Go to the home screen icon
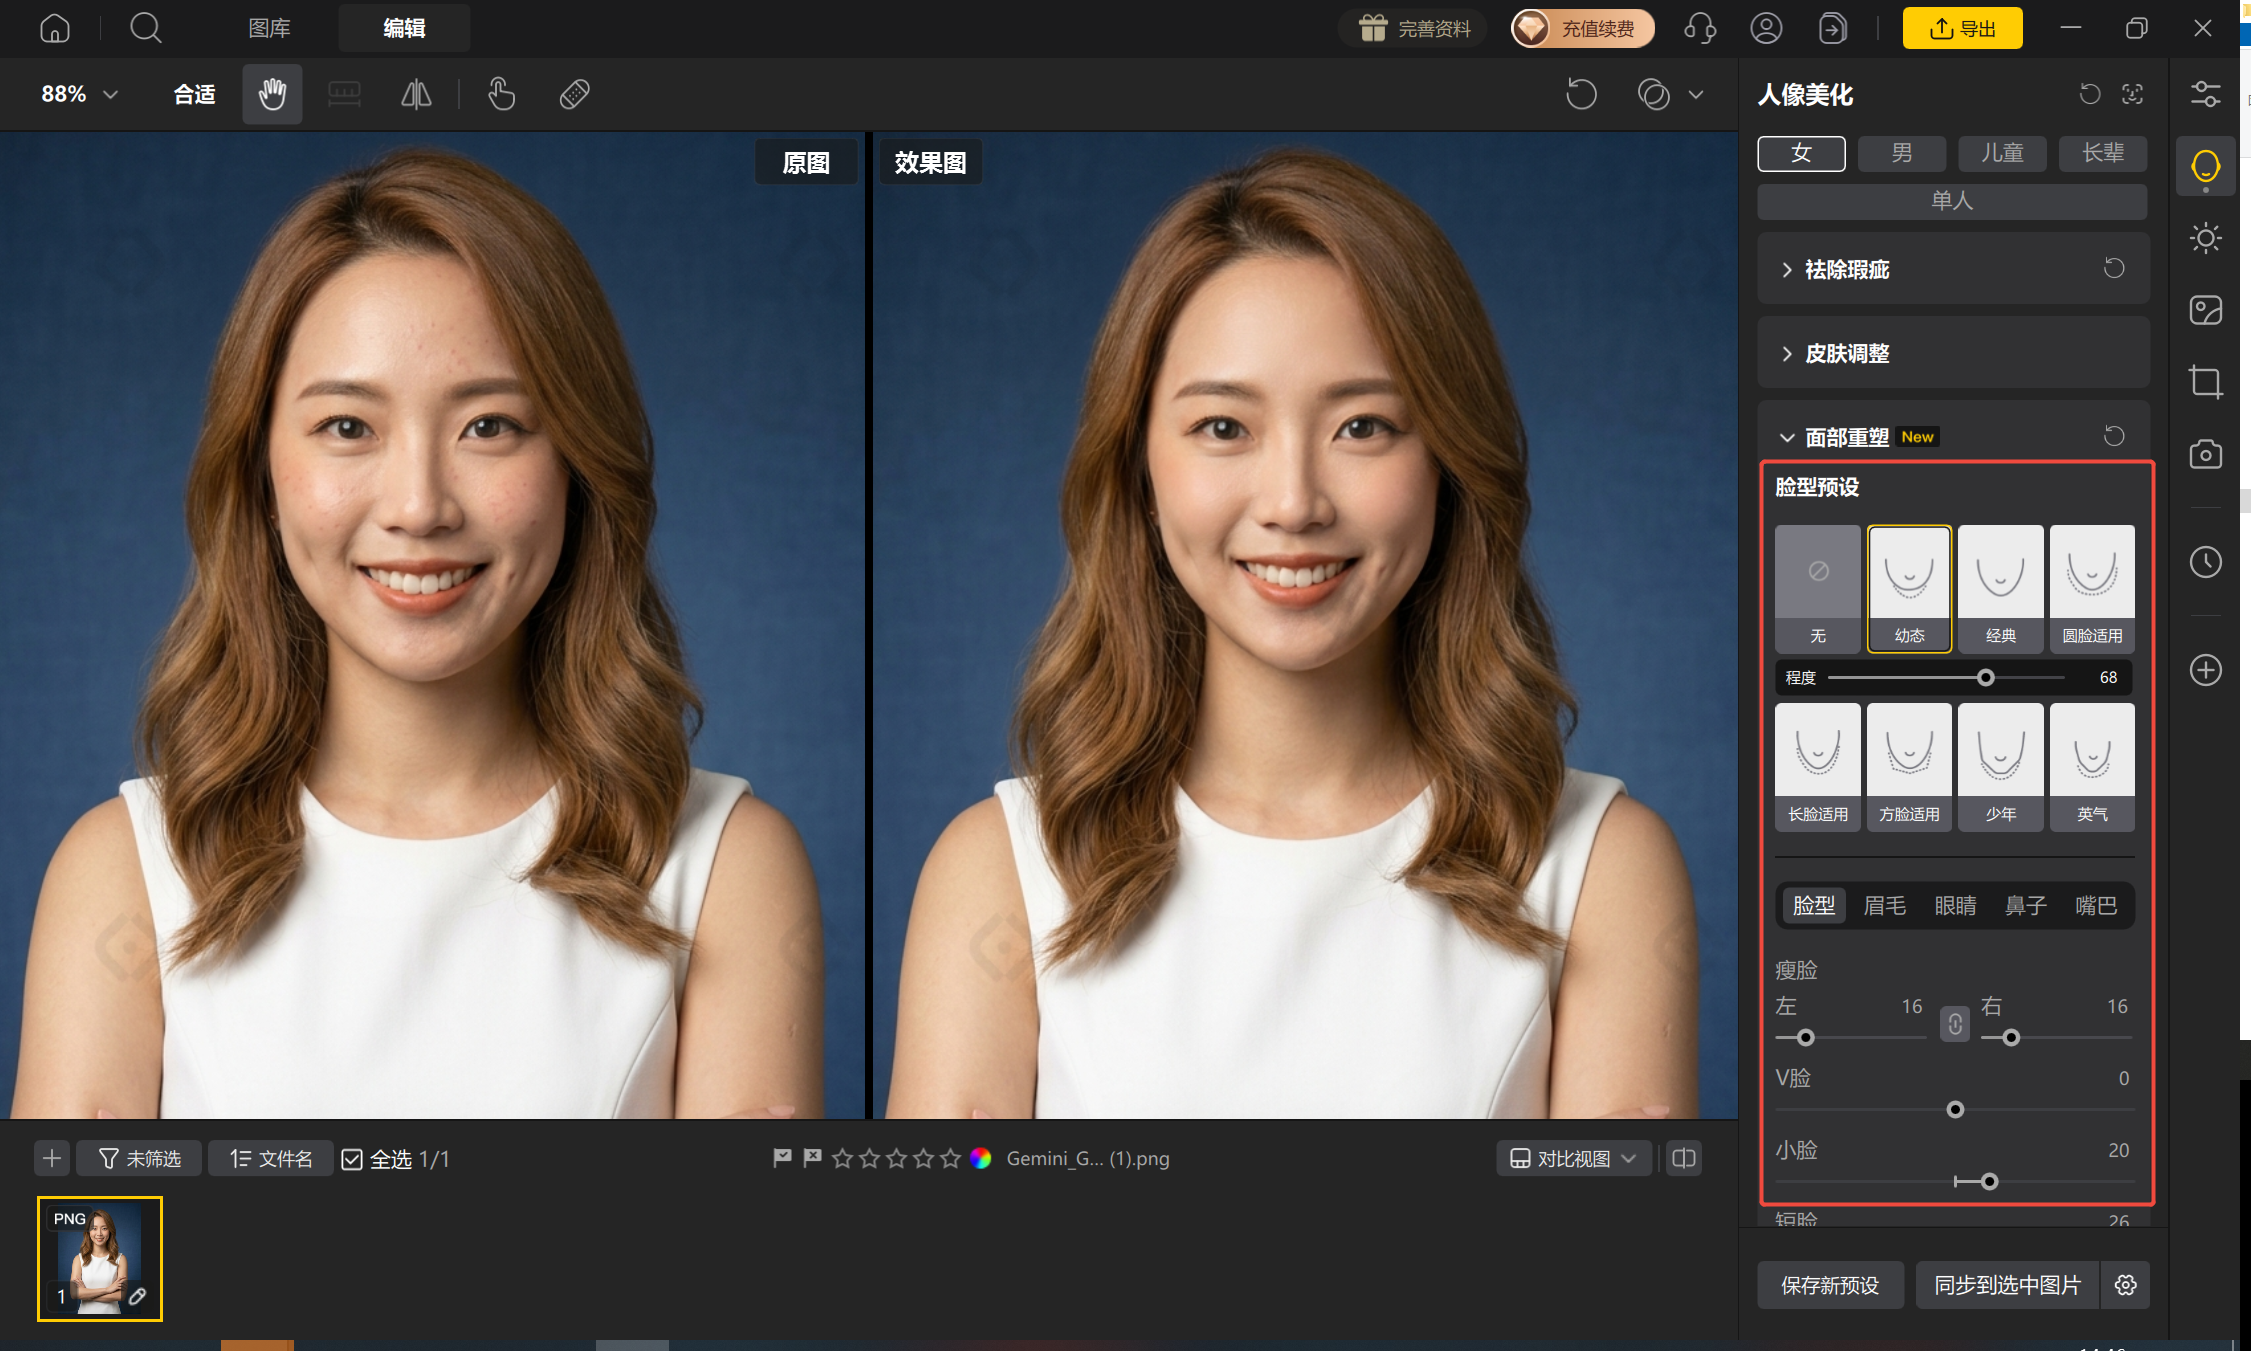This screenshot has width=2251, height=1351. pyautogui.click(x=55, y=28)
